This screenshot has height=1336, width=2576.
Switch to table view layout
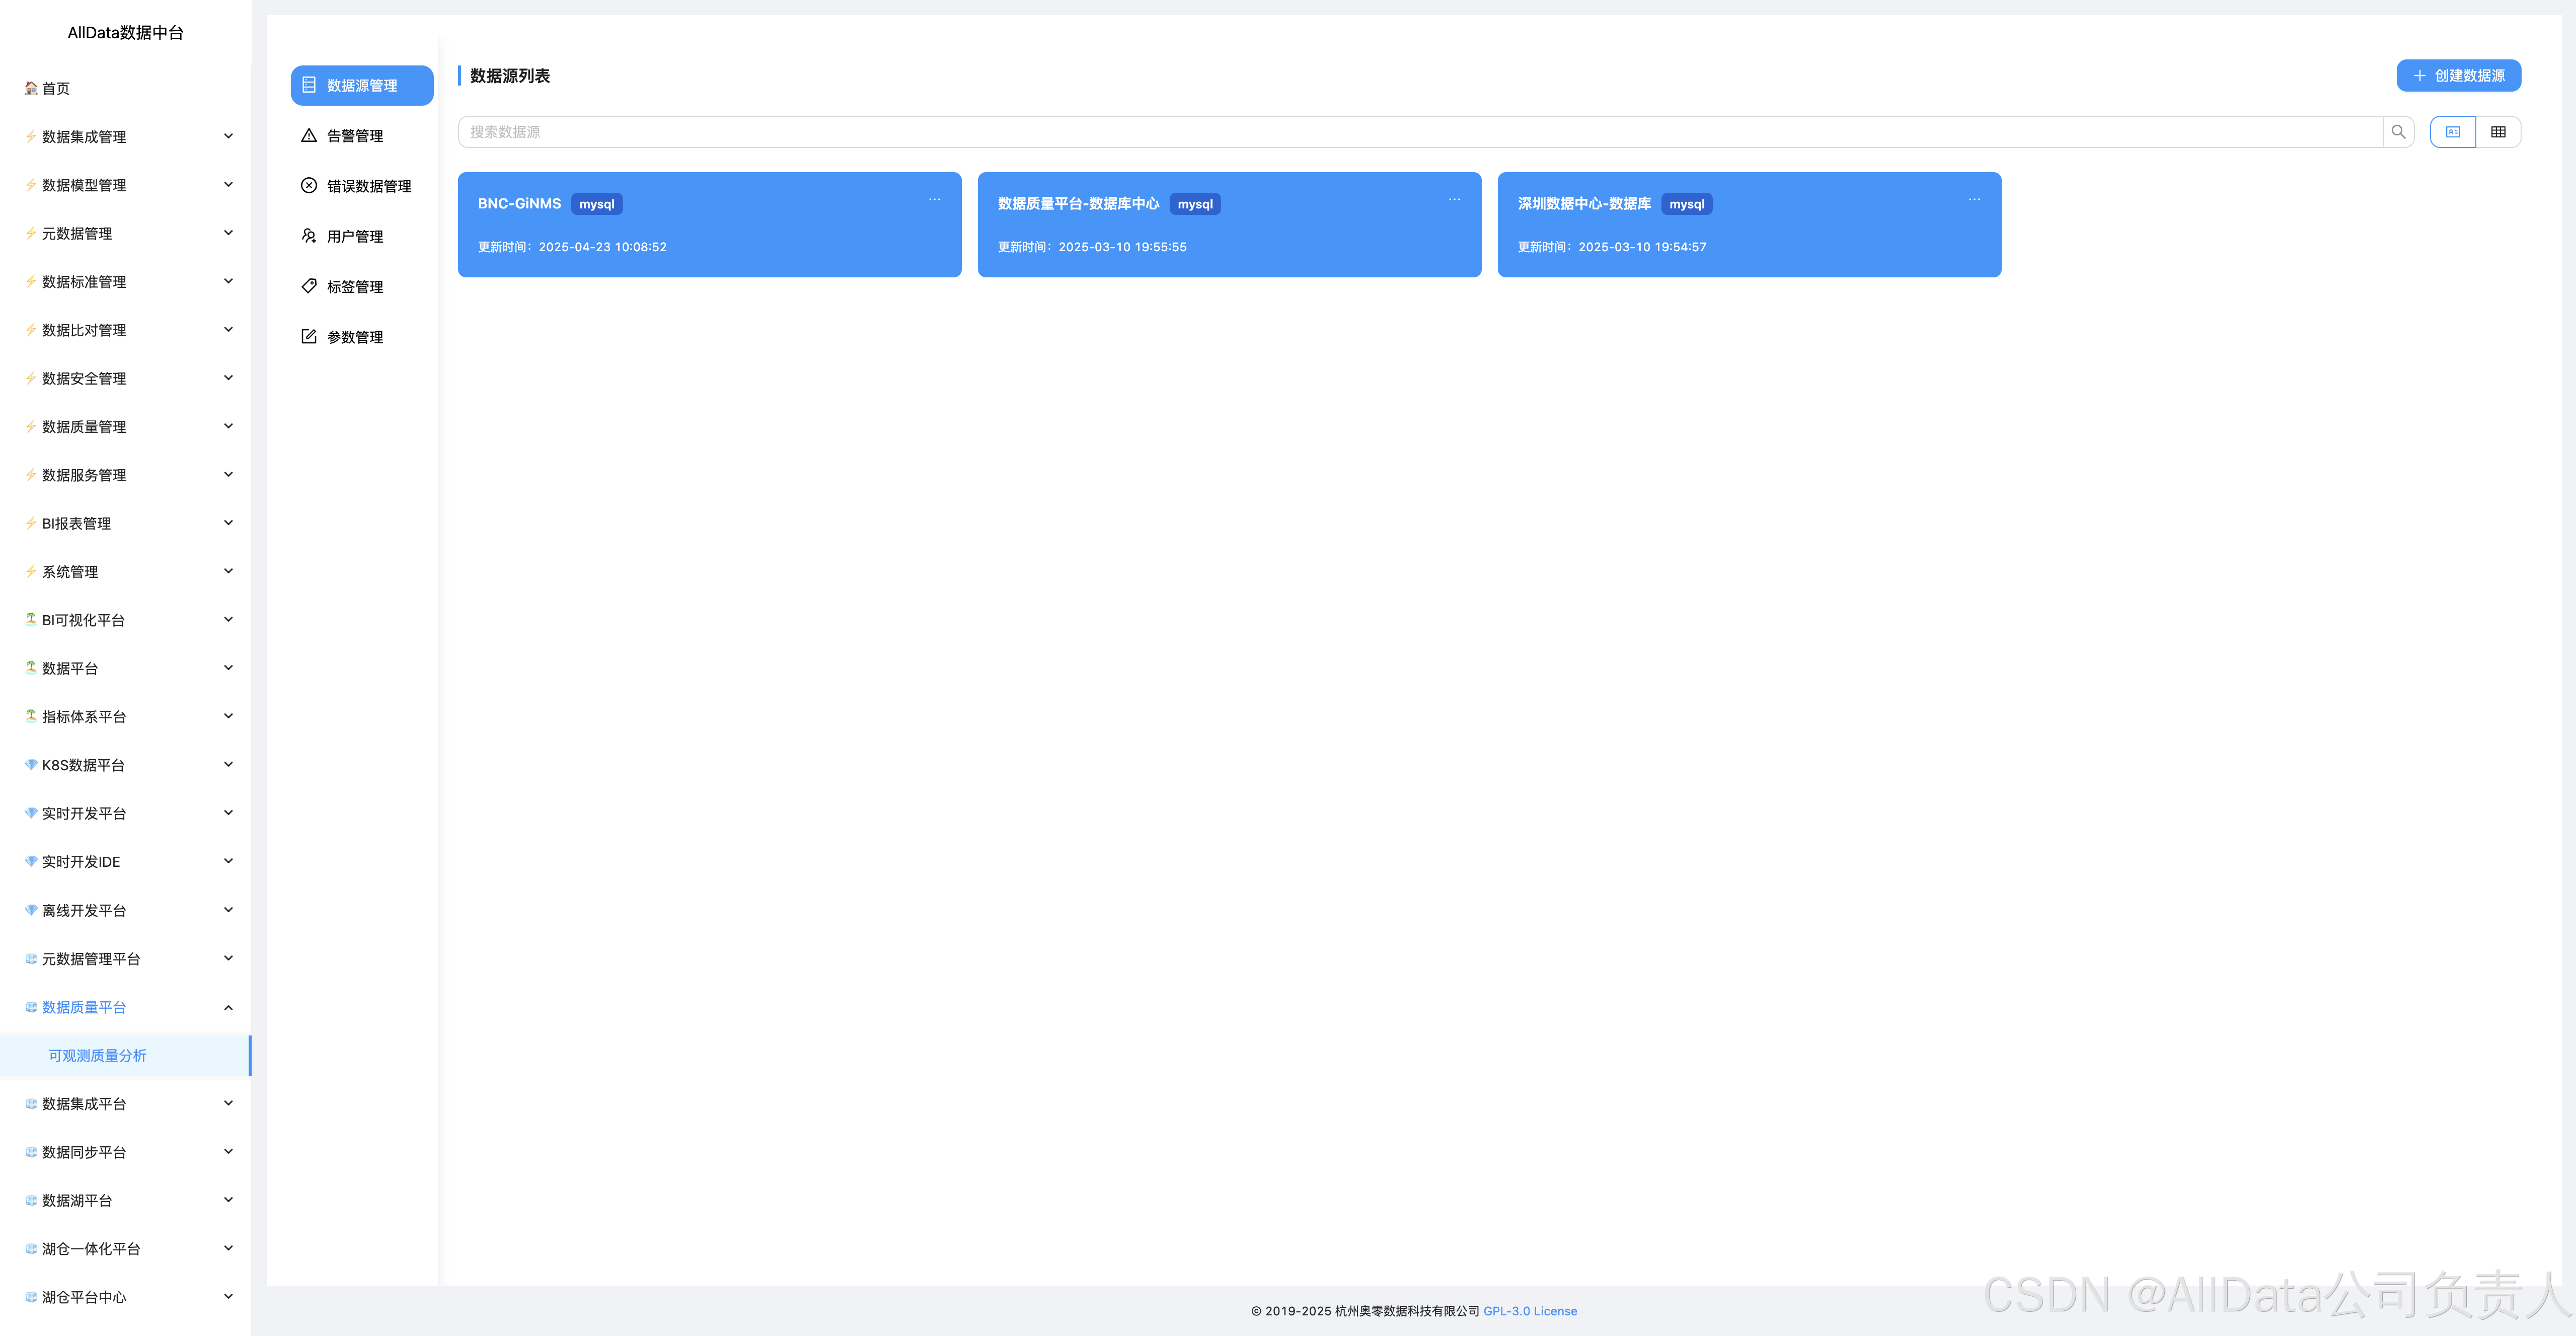click(2498, 132)
